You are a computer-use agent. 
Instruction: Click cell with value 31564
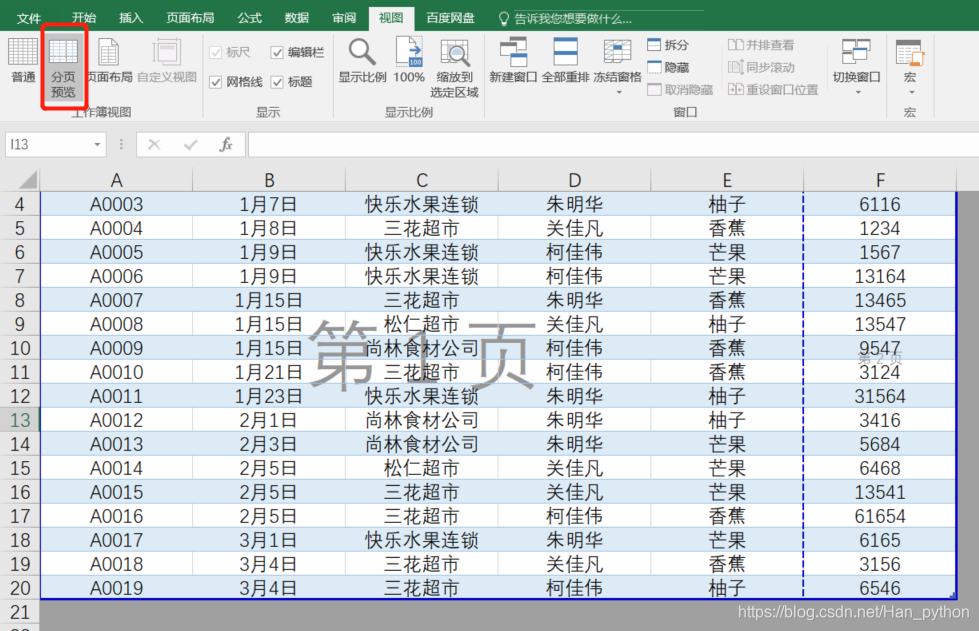point(880,396)
